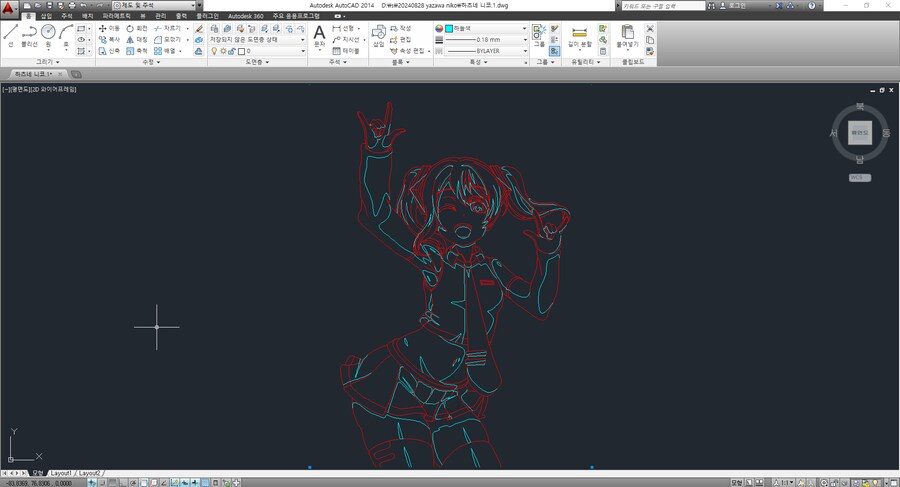Toggle Ortho mode in the status bar
The width and height of the screenshot is (900, 487).
click(123, 482)
